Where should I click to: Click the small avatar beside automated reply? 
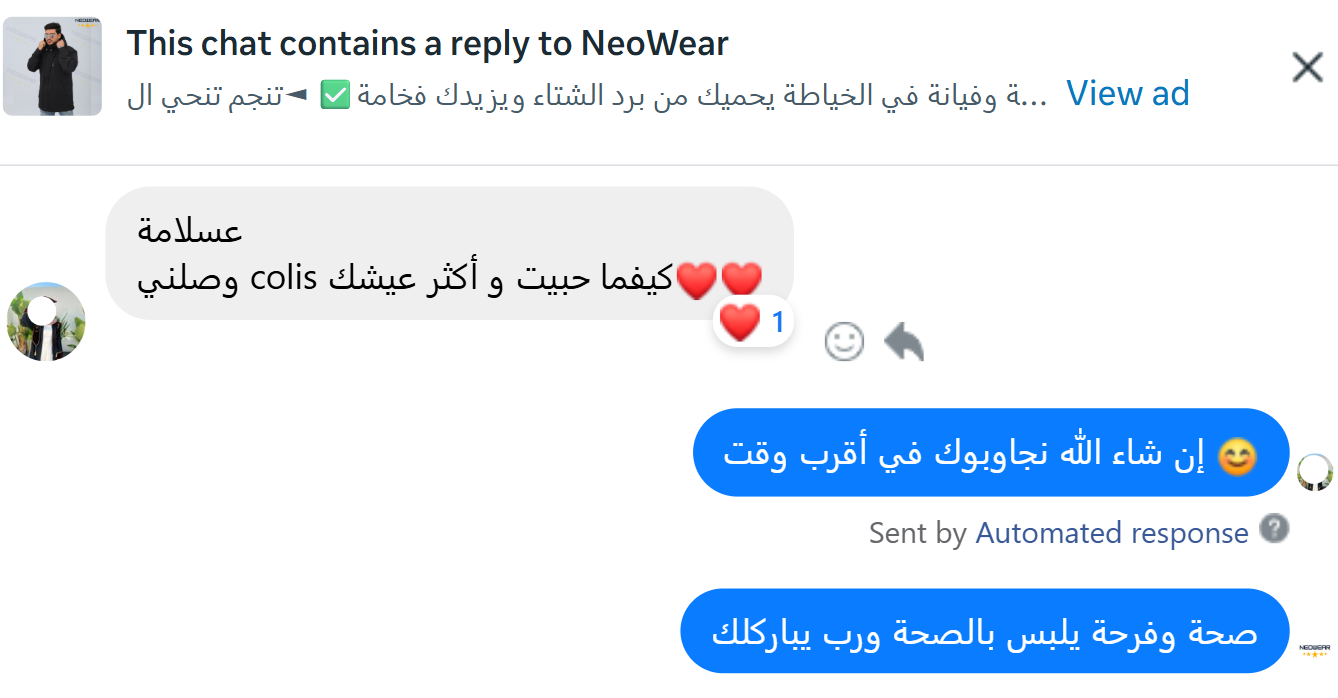pos(1314,472)
